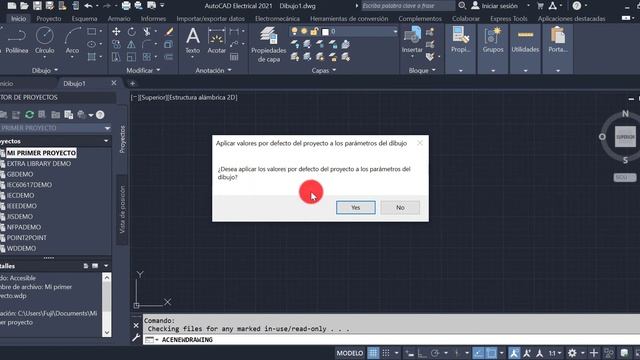Click the Refresh icon in project manager toolbar
The image size is (640, 360).
(x=29, y=115)
